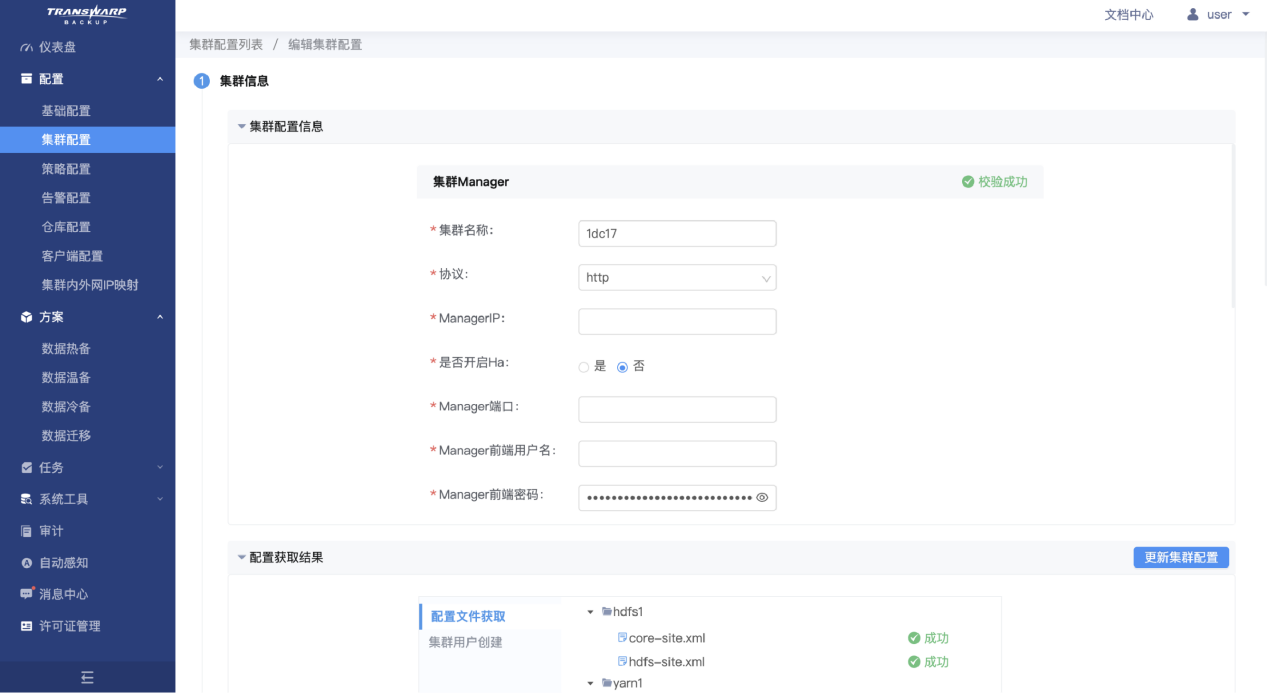Collapse the 集群配置信息 section
1267x693 pixels.
[241, 127]
